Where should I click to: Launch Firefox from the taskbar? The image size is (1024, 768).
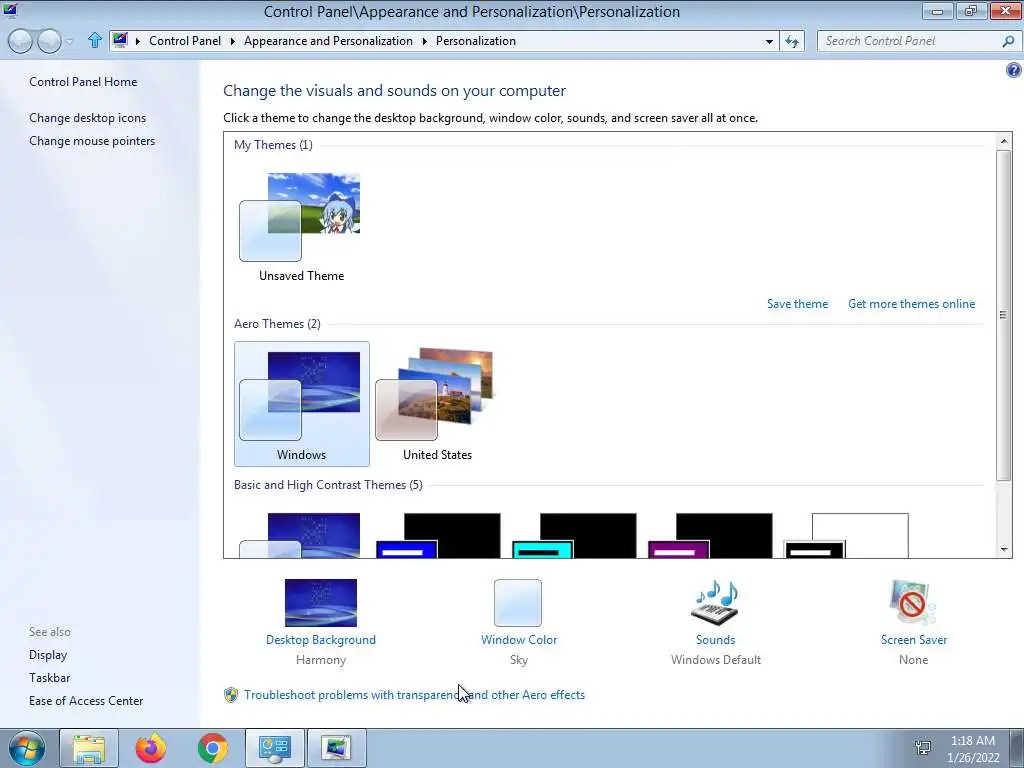tap(151, 748)
